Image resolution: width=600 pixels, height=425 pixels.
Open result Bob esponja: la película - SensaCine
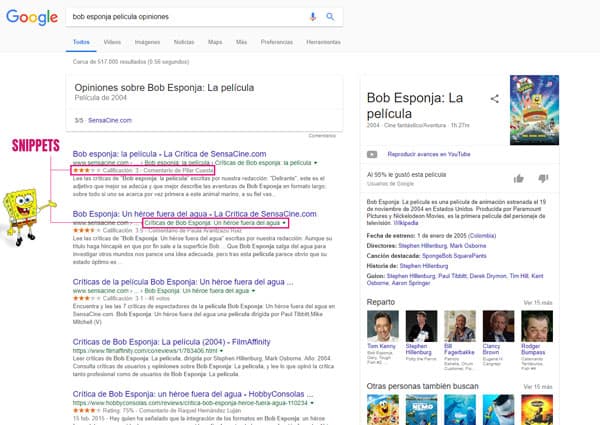tap(170, 154)
